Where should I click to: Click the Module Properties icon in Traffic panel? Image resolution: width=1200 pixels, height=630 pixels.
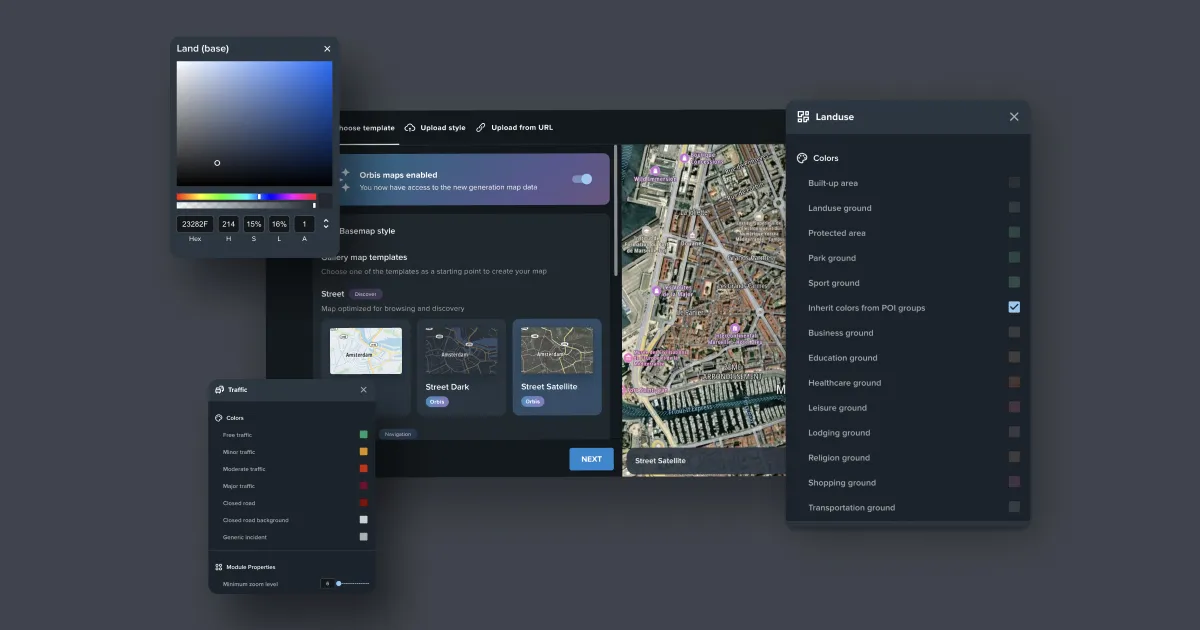point(219,567)
